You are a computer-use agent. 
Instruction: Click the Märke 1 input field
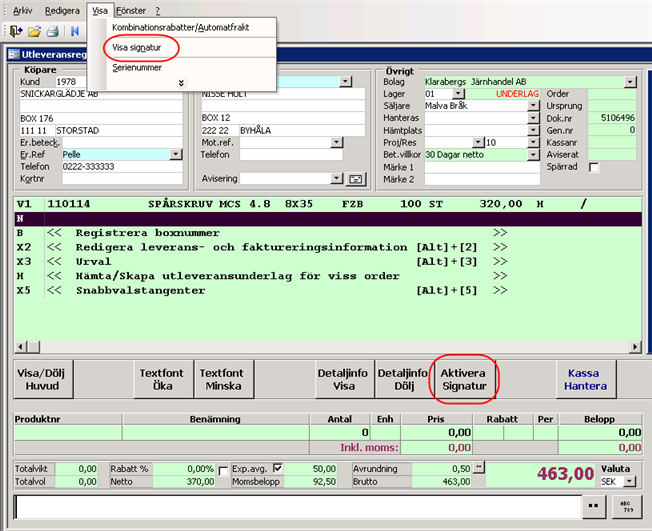[482, 167]
